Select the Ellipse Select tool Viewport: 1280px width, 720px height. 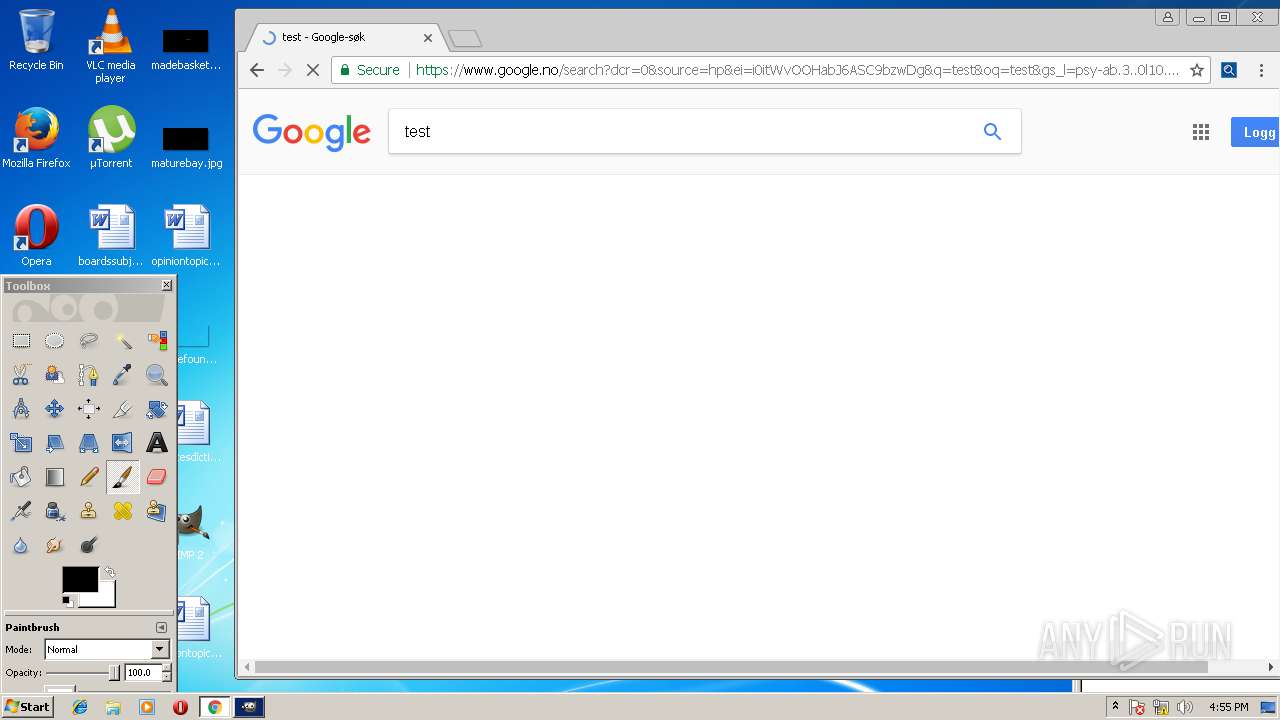click(x=55, y=341)
